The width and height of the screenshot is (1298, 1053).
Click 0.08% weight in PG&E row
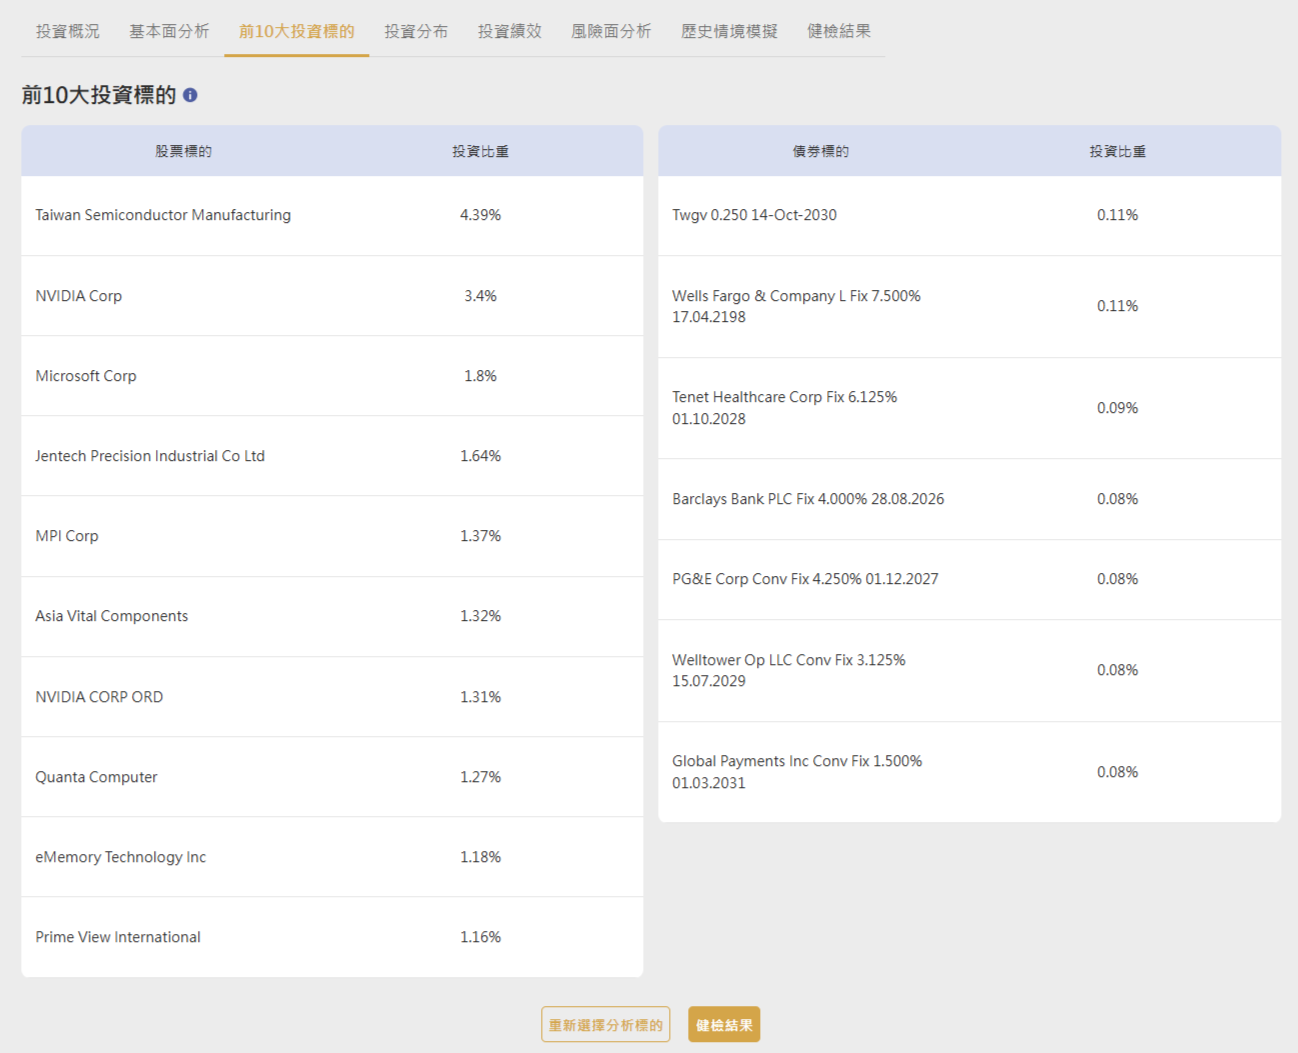click(x=1117, y=579)
